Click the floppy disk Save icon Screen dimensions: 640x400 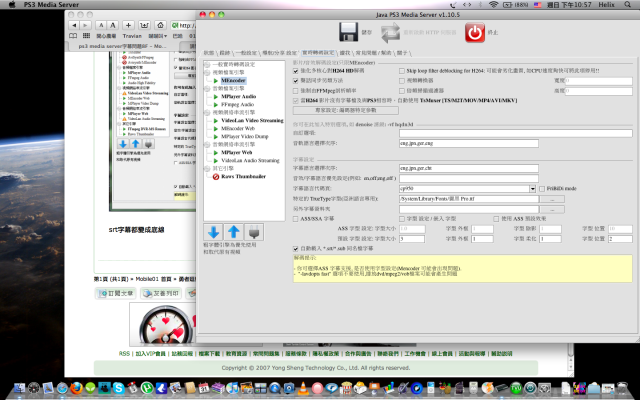tap(349, 32)
